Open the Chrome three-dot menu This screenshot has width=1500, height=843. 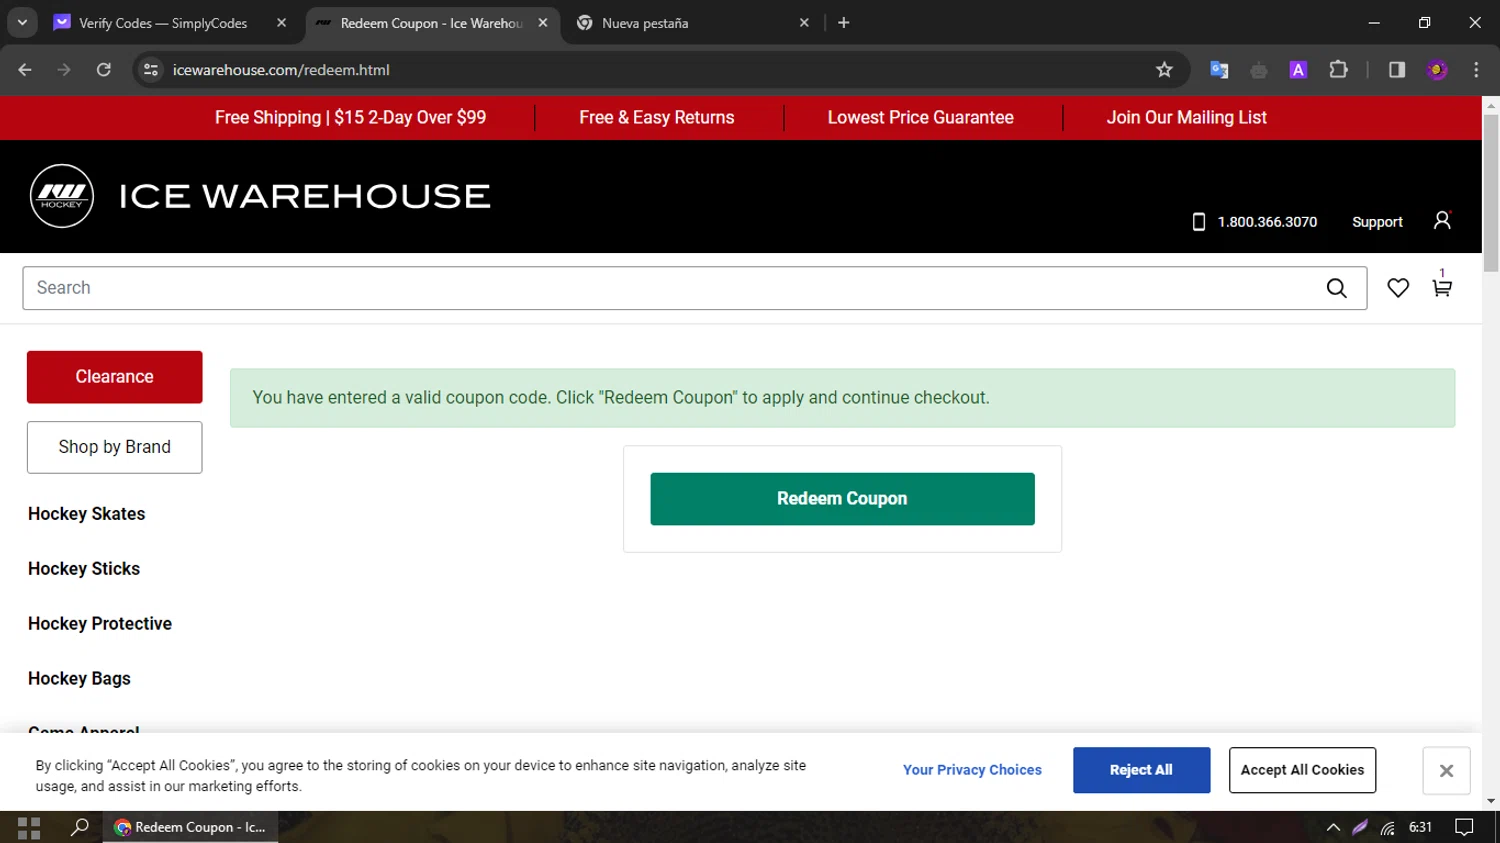point(1476,70)
